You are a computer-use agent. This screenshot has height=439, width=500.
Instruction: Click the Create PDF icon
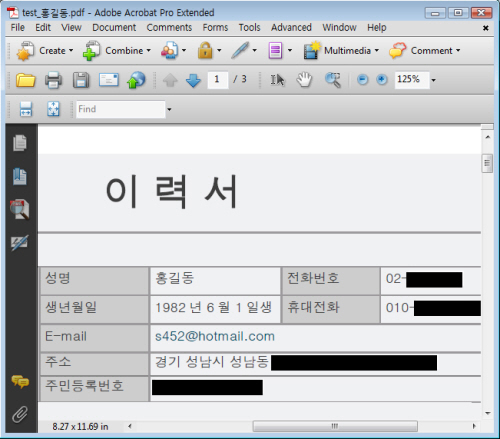pyautogui.click(x=25, y=51)
